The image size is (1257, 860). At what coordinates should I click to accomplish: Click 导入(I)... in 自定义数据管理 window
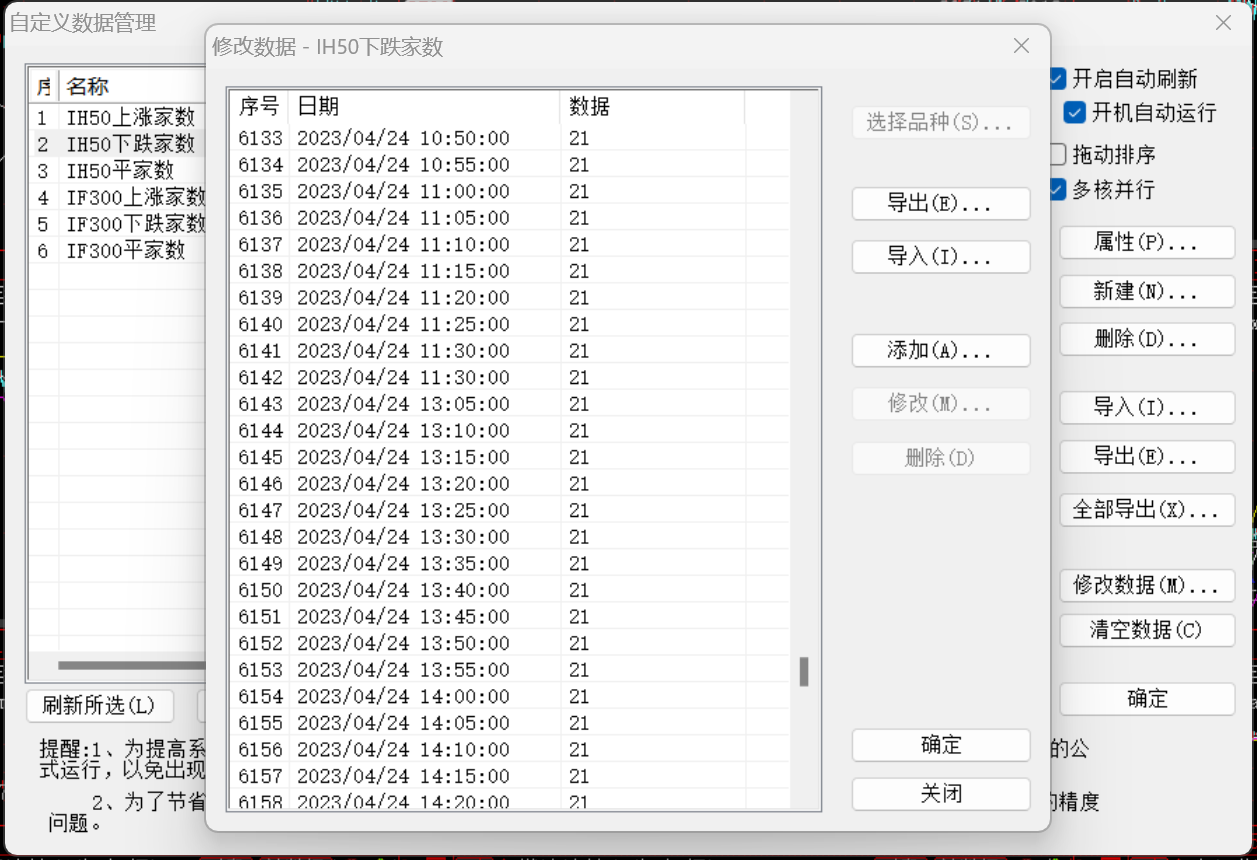[1147, 408]
